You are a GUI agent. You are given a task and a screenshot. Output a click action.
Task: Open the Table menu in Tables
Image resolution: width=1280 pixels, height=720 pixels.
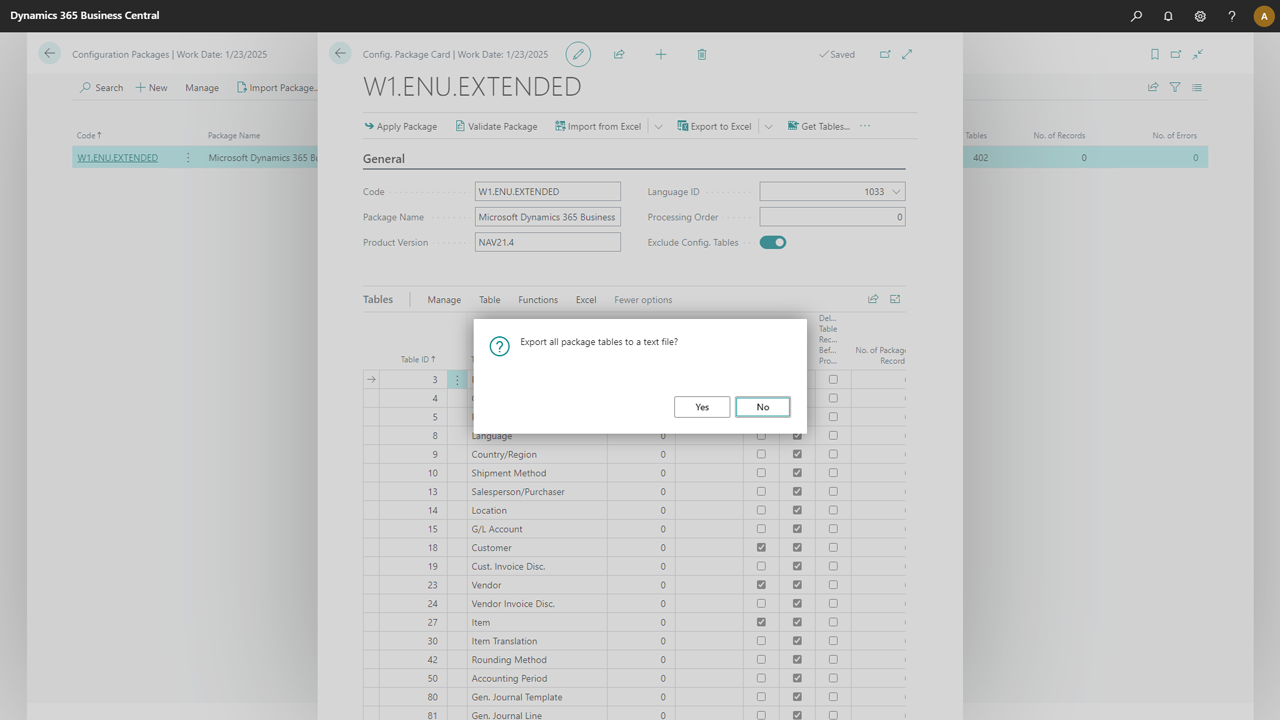[x=490, y=300]
